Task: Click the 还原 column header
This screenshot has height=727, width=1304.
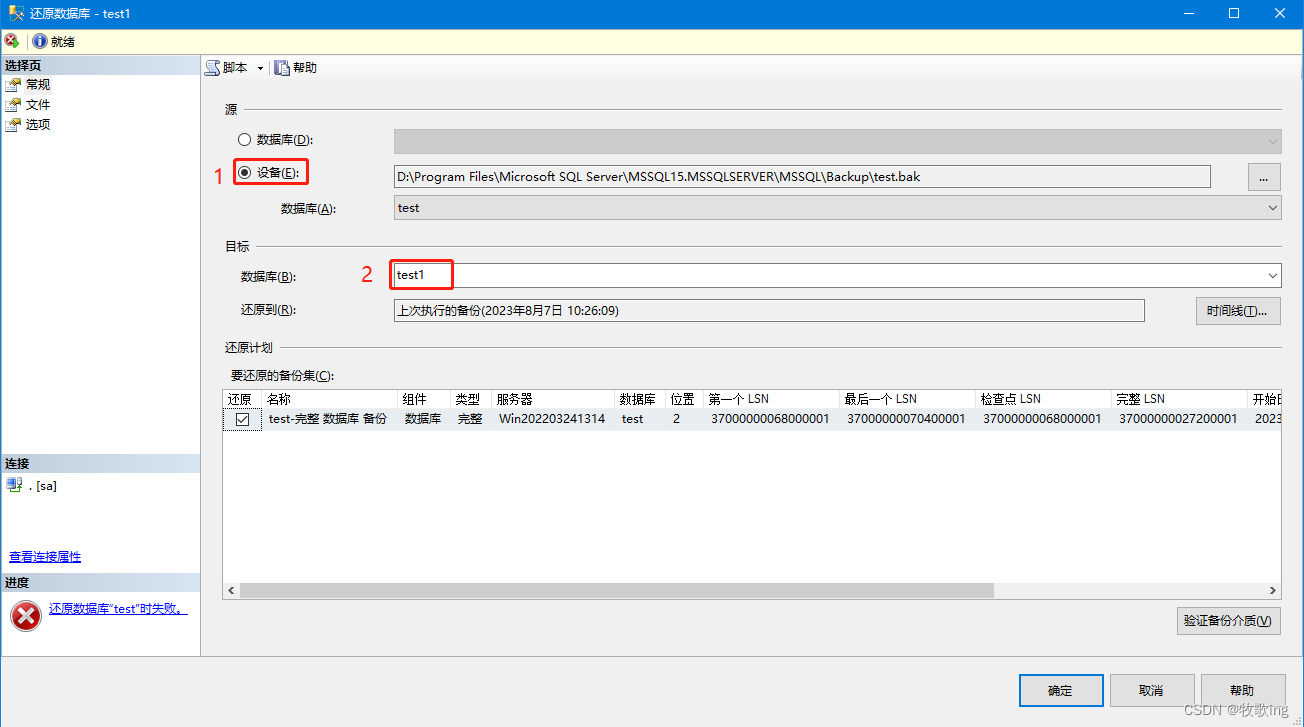Action: point(242,399)
